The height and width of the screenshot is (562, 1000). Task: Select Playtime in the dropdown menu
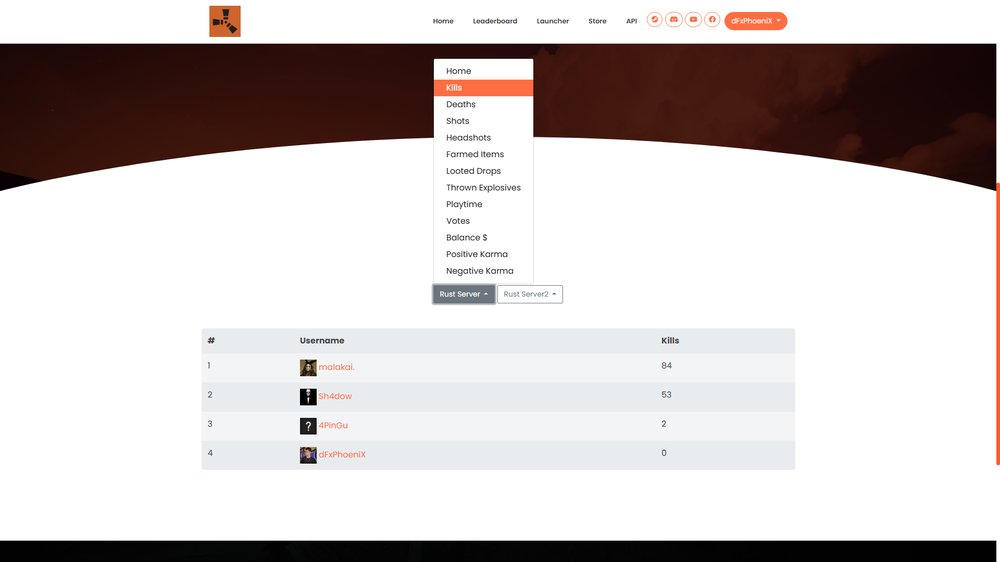click(483, 203)
